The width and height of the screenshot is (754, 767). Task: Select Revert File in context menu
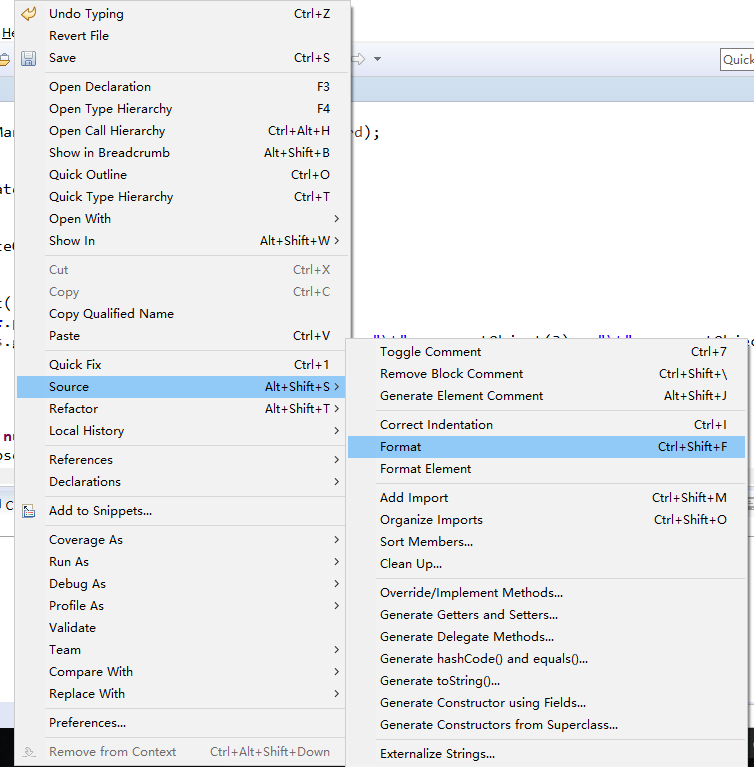[182, 36]
